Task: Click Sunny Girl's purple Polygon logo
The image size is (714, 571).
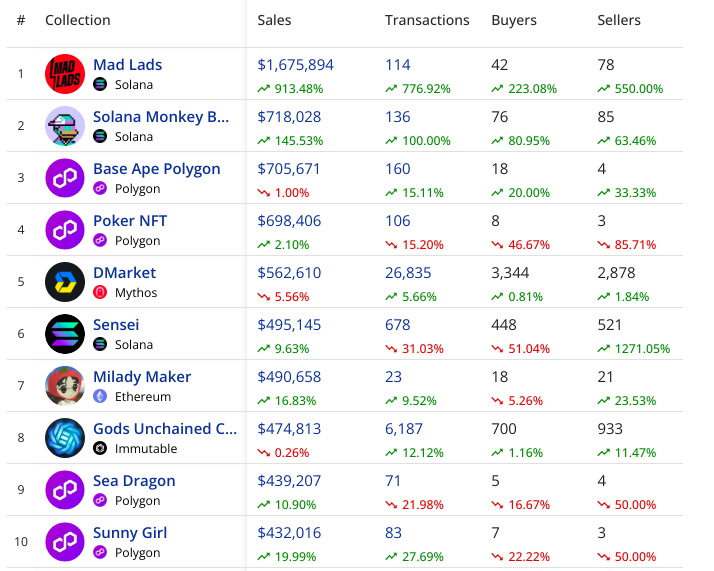Action: click(65, 541)
